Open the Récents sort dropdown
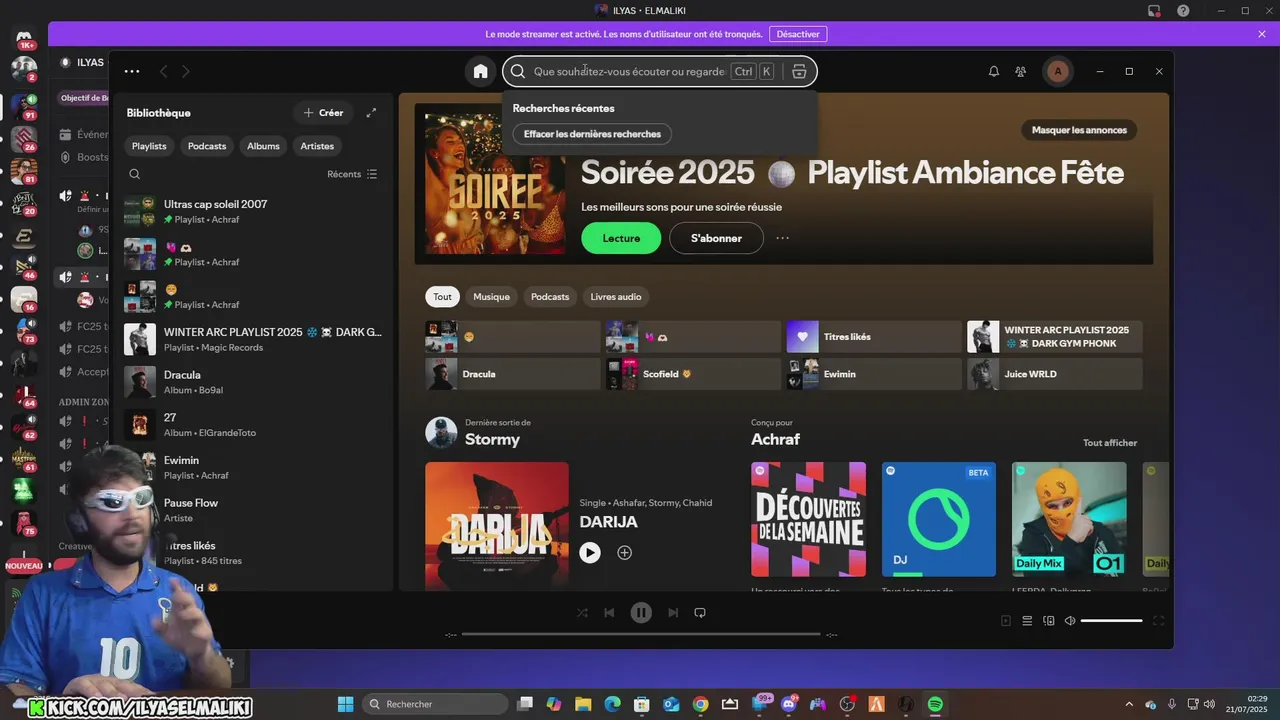 coord(352,174)
